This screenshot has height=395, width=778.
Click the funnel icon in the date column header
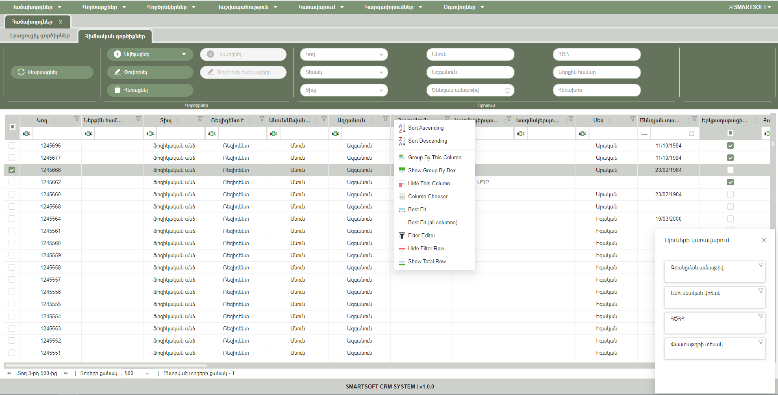(x=694, y=119)
